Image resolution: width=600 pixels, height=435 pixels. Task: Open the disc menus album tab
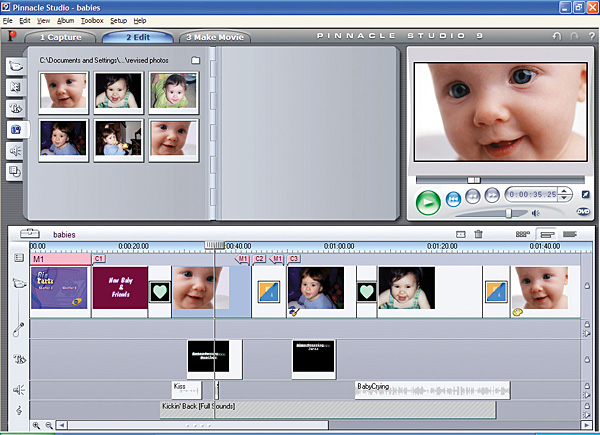point(16,172)
